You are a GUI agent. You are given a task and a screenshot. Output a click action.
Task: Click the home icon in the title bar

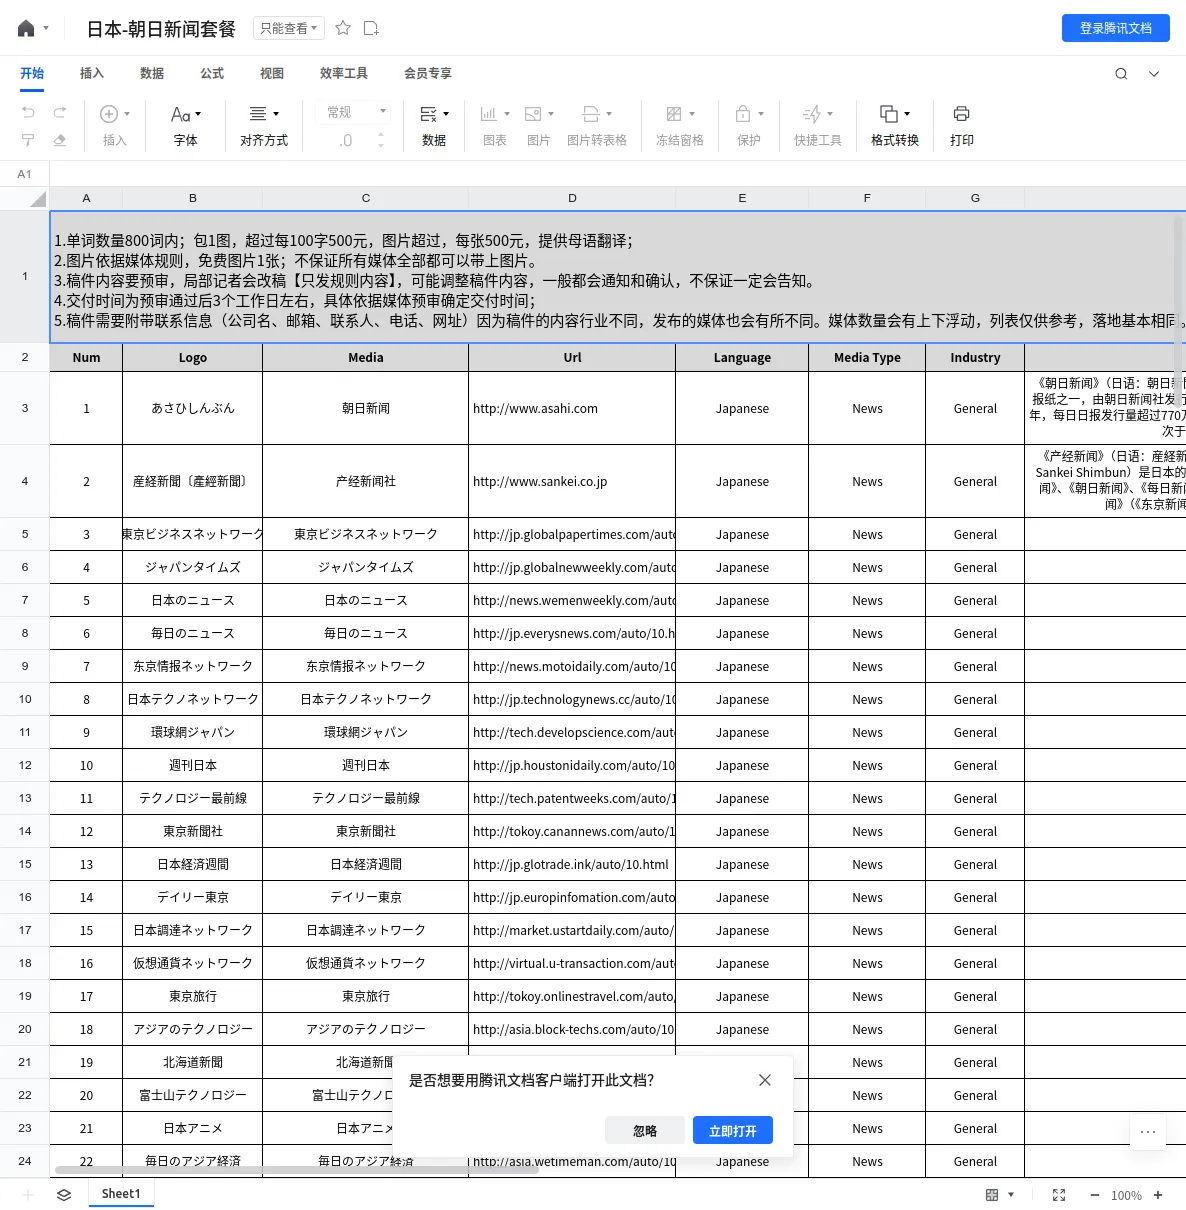click(x=26, y=28)
